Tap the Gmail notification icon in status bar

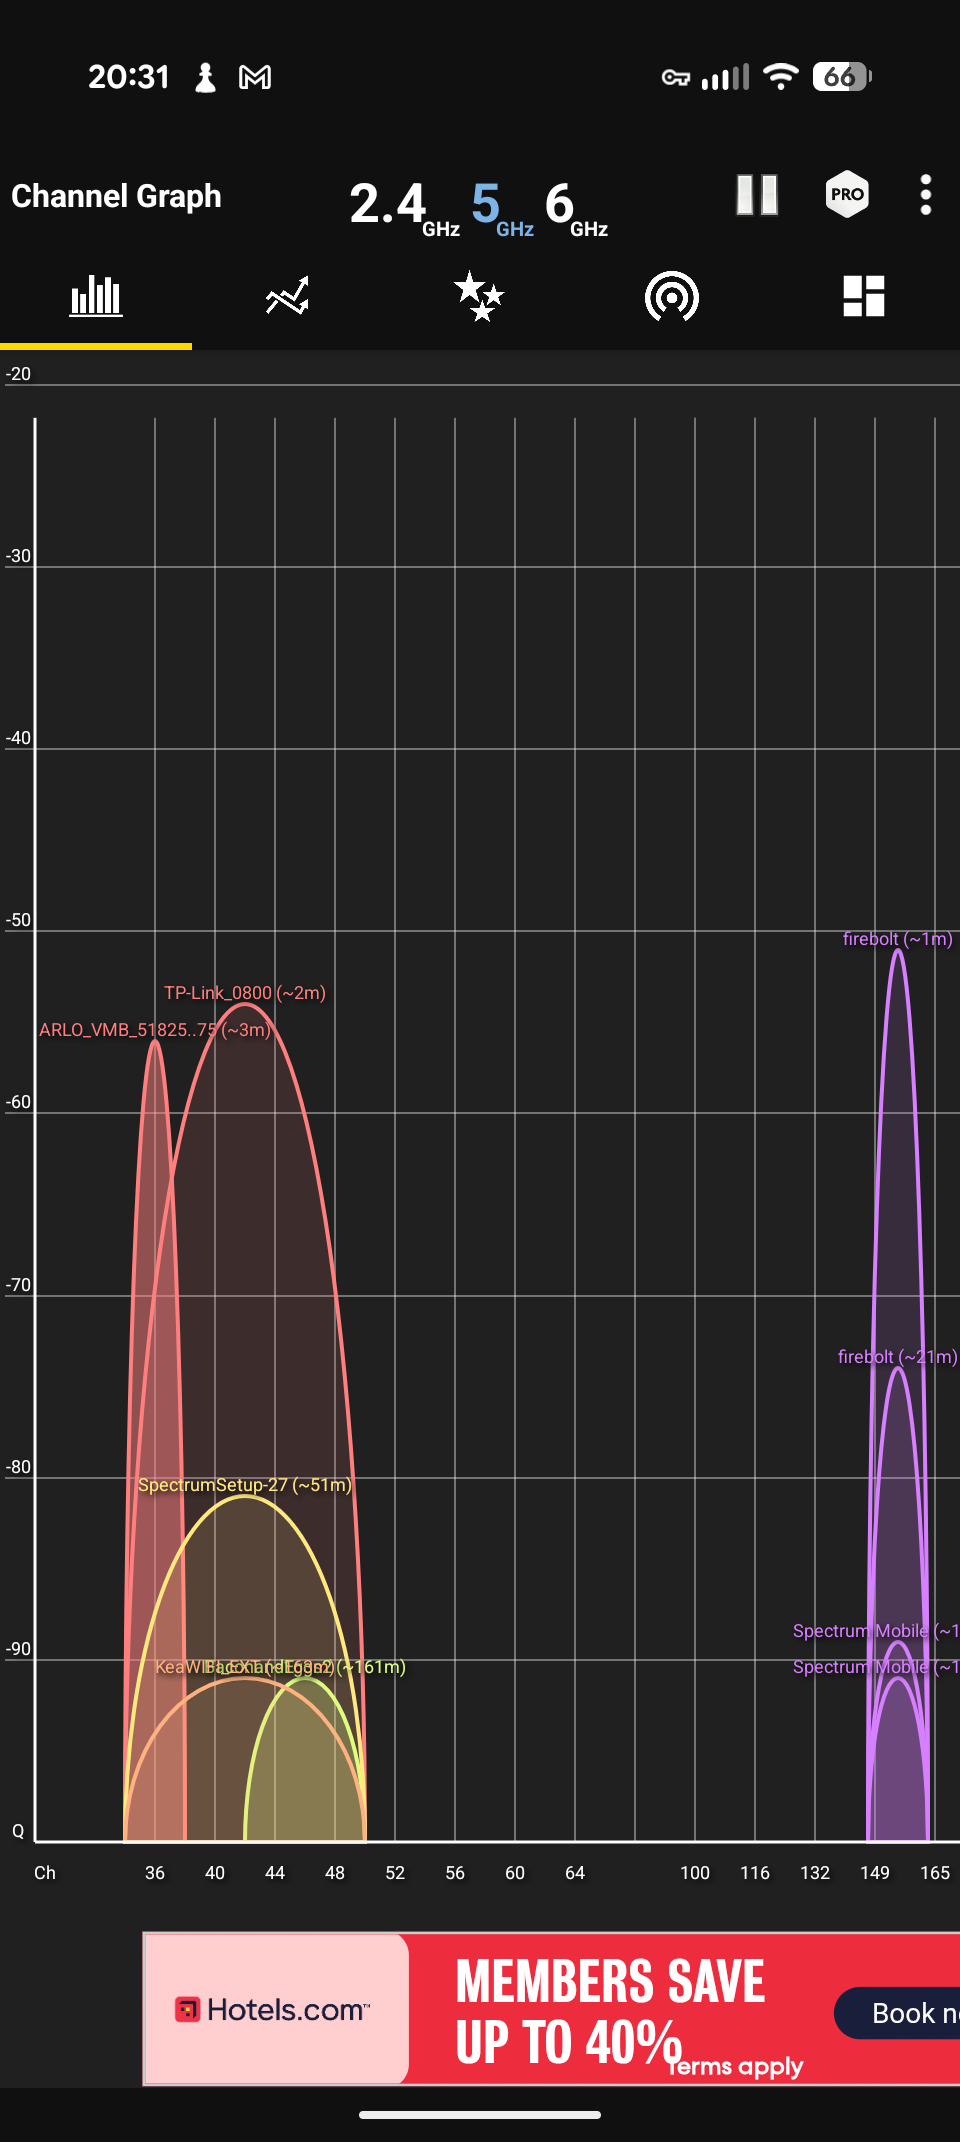(255, 77)
